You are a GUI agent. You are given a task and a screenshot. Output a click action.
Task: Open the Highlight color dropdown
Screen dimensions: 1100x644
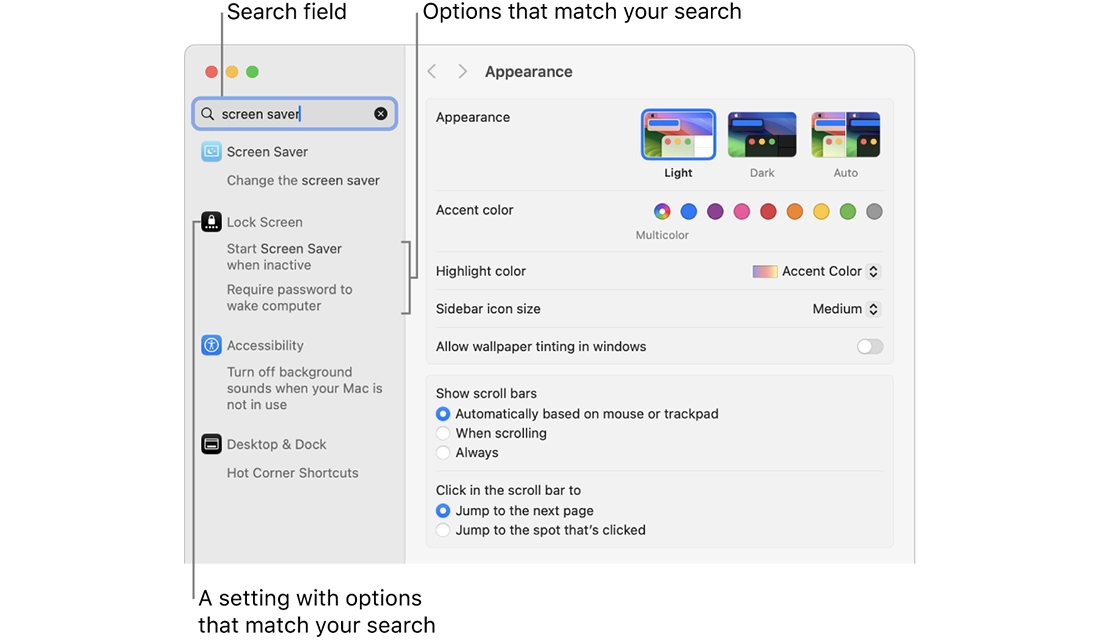point(816,271)
